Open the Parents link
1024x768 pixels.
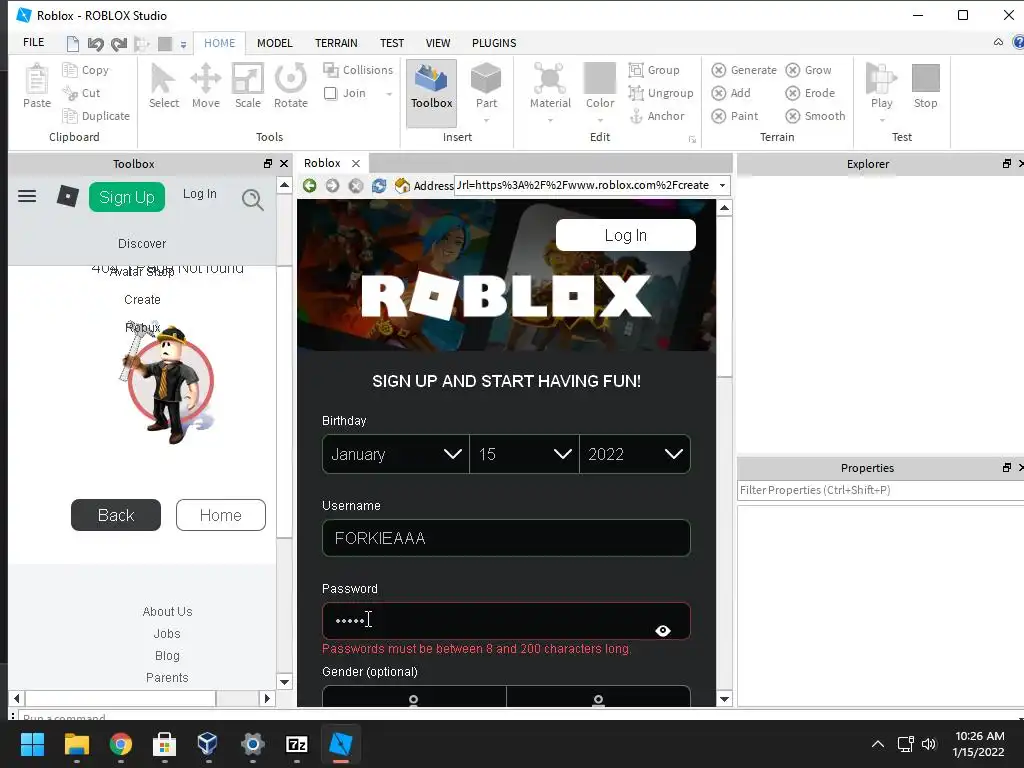[167, 678]
